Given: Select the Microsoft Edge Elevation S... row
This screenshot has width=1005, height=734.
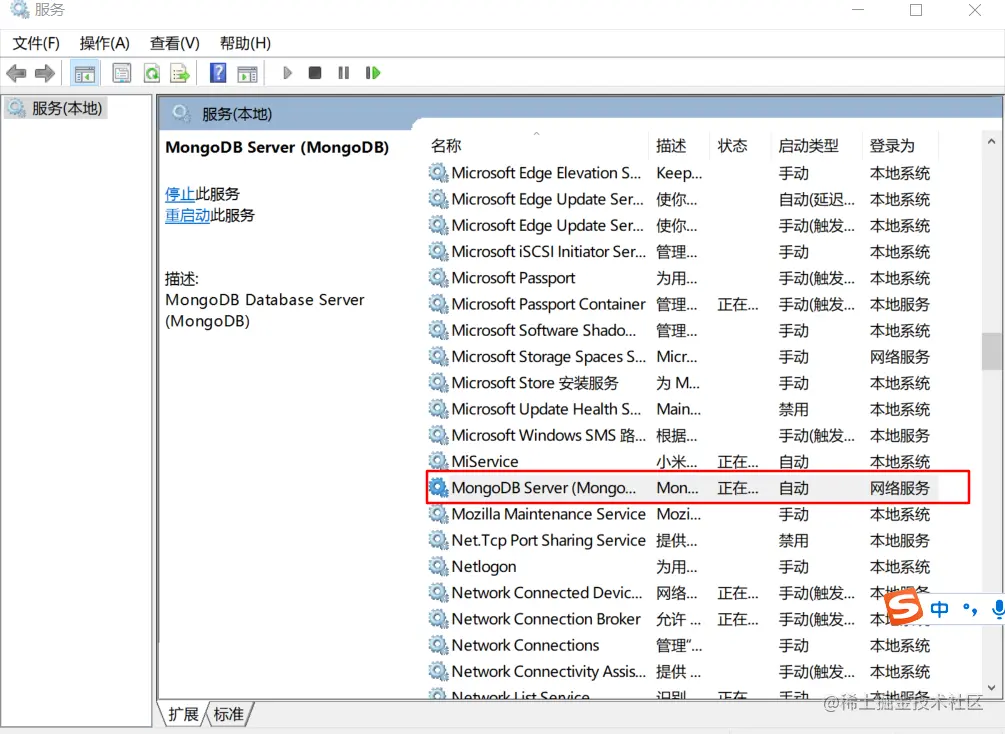Looking at the screenshot, I should click(681, 173).
